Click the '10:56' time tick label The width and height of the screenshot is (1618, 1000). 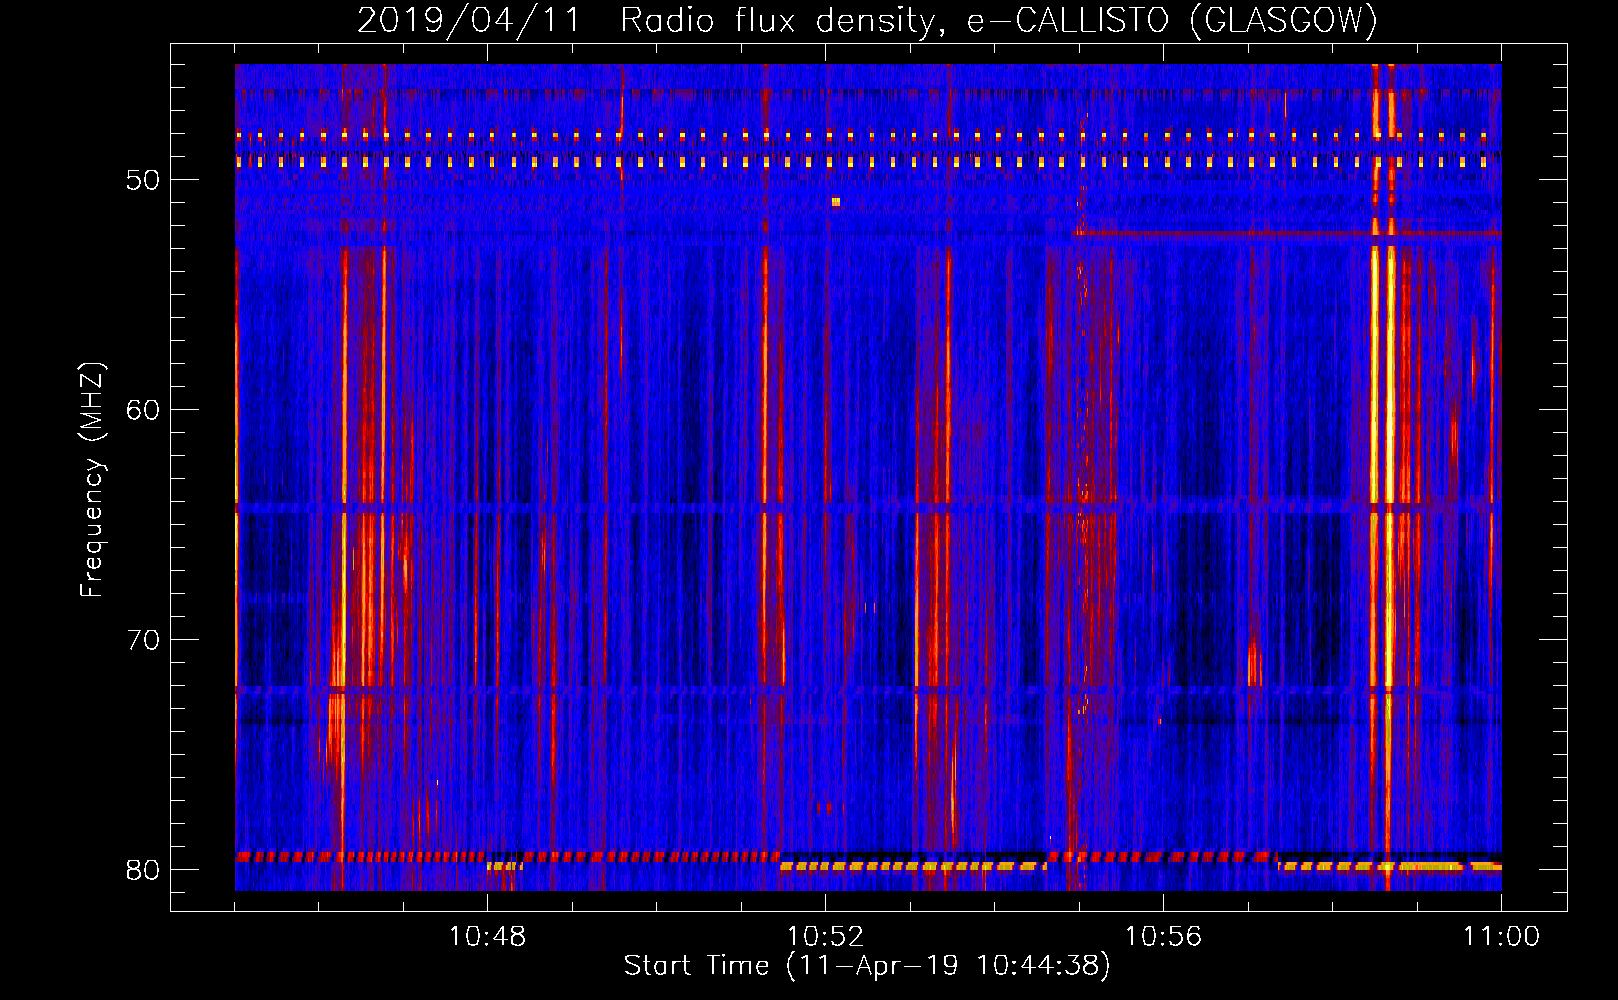click(1163, 937)
